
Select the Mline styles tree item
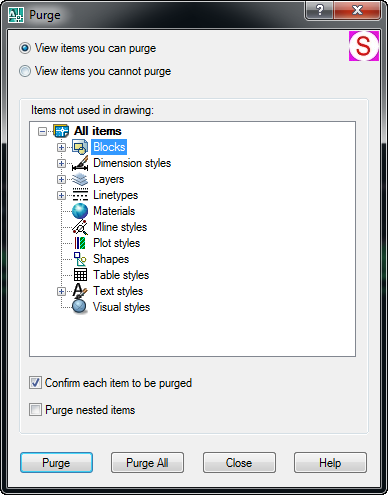pos(120,227)
